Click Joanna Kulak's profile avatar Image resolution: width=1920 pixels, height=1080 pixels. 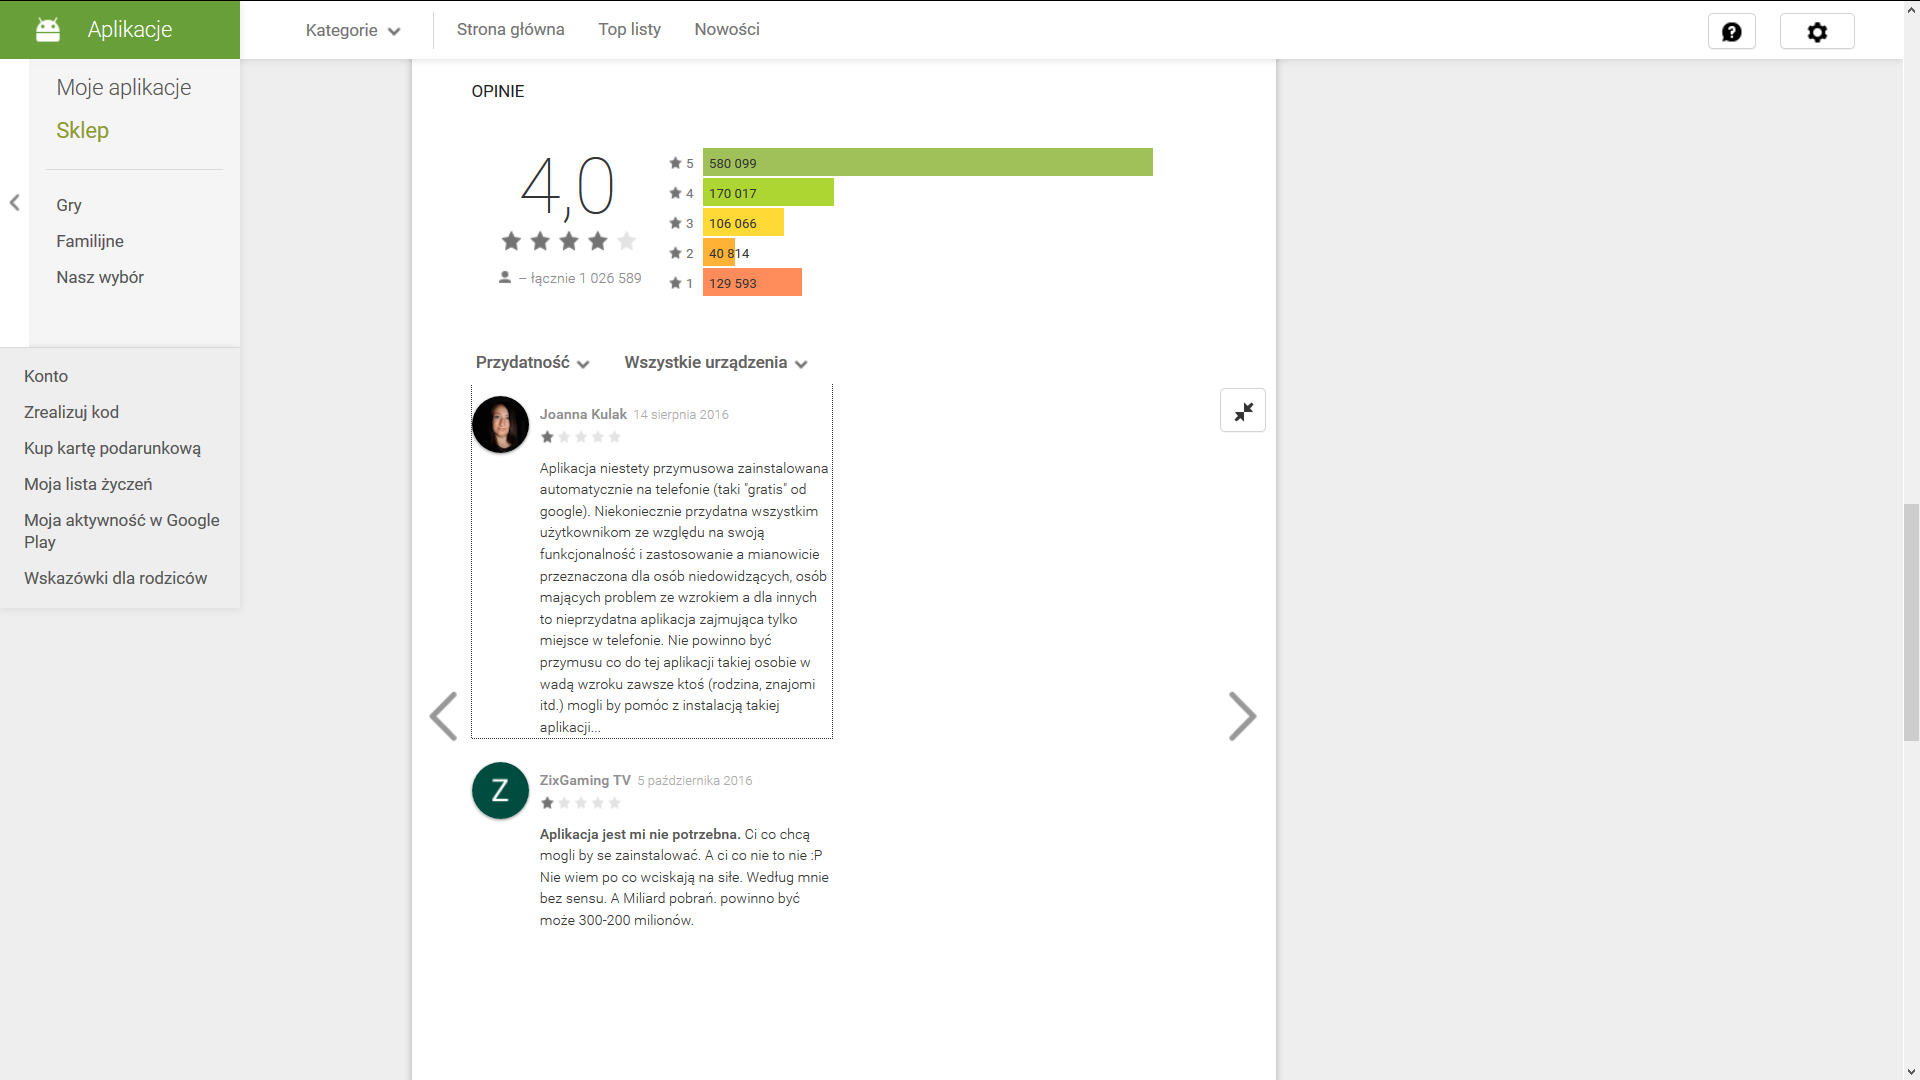[x=500, y=424]
